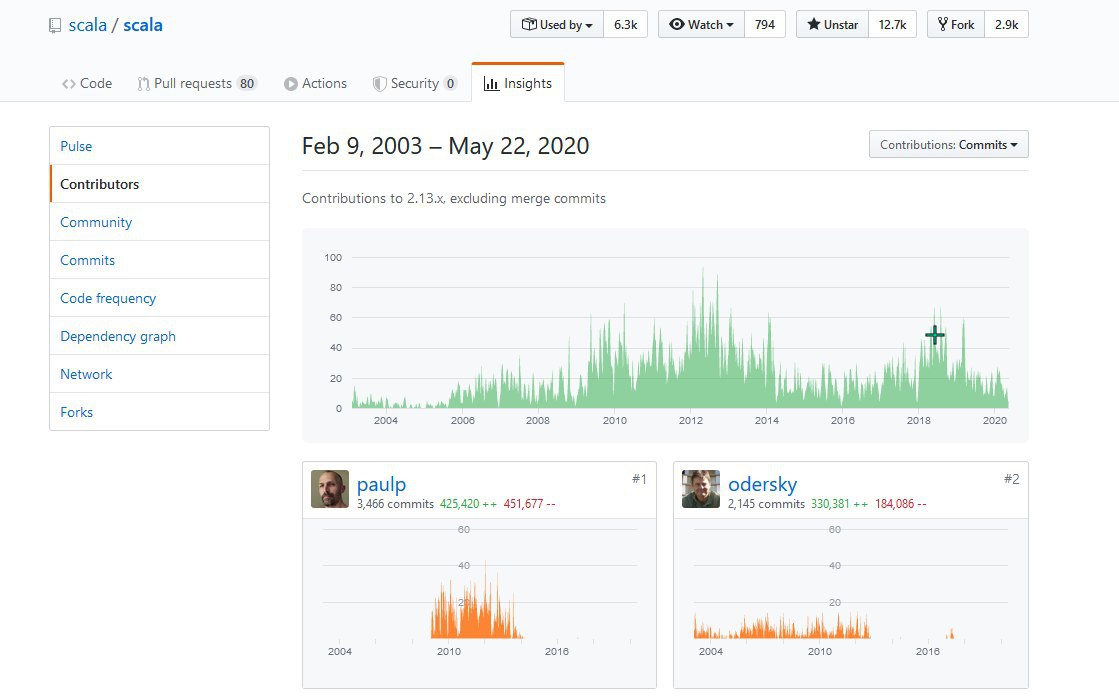Open Commits in the sidebar
Screen dimensions: 1119x698
(x=160, y=260)
